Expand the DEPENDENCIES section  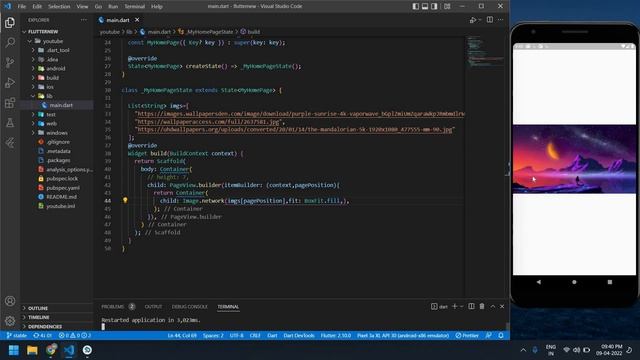click(45, 327)
